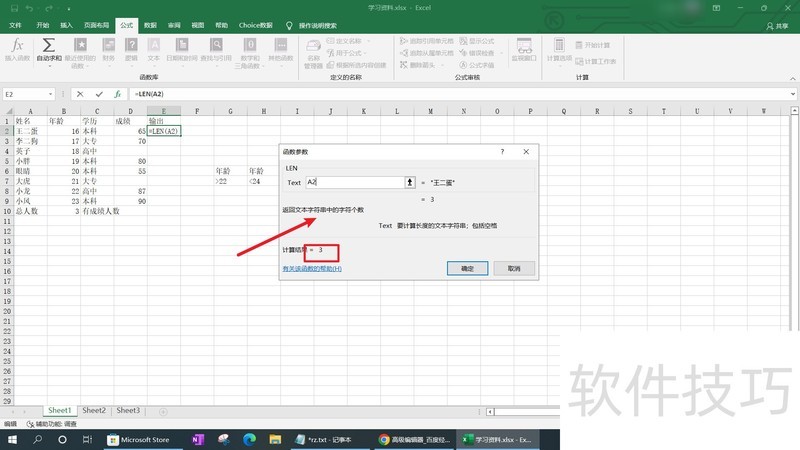The image size is (800, 450).
Task: Click the Insert Function fx ribbon icon
Action: pyautogui.click(x=17, y=50)
